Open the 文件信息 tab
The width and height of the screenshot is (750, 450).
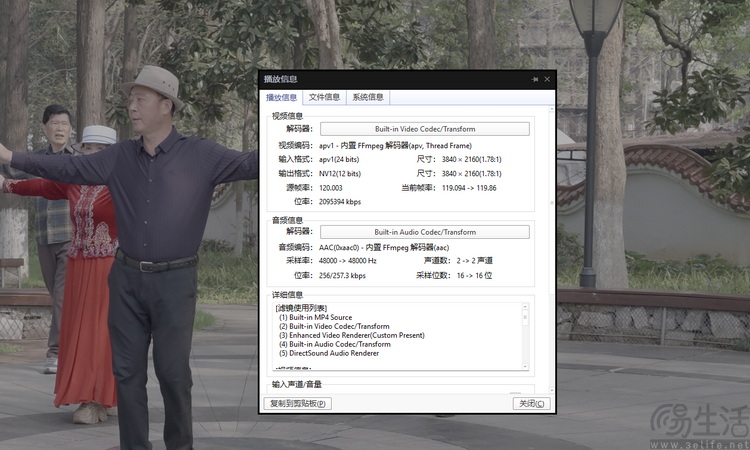pyautogui.click(x=324, y=97)
